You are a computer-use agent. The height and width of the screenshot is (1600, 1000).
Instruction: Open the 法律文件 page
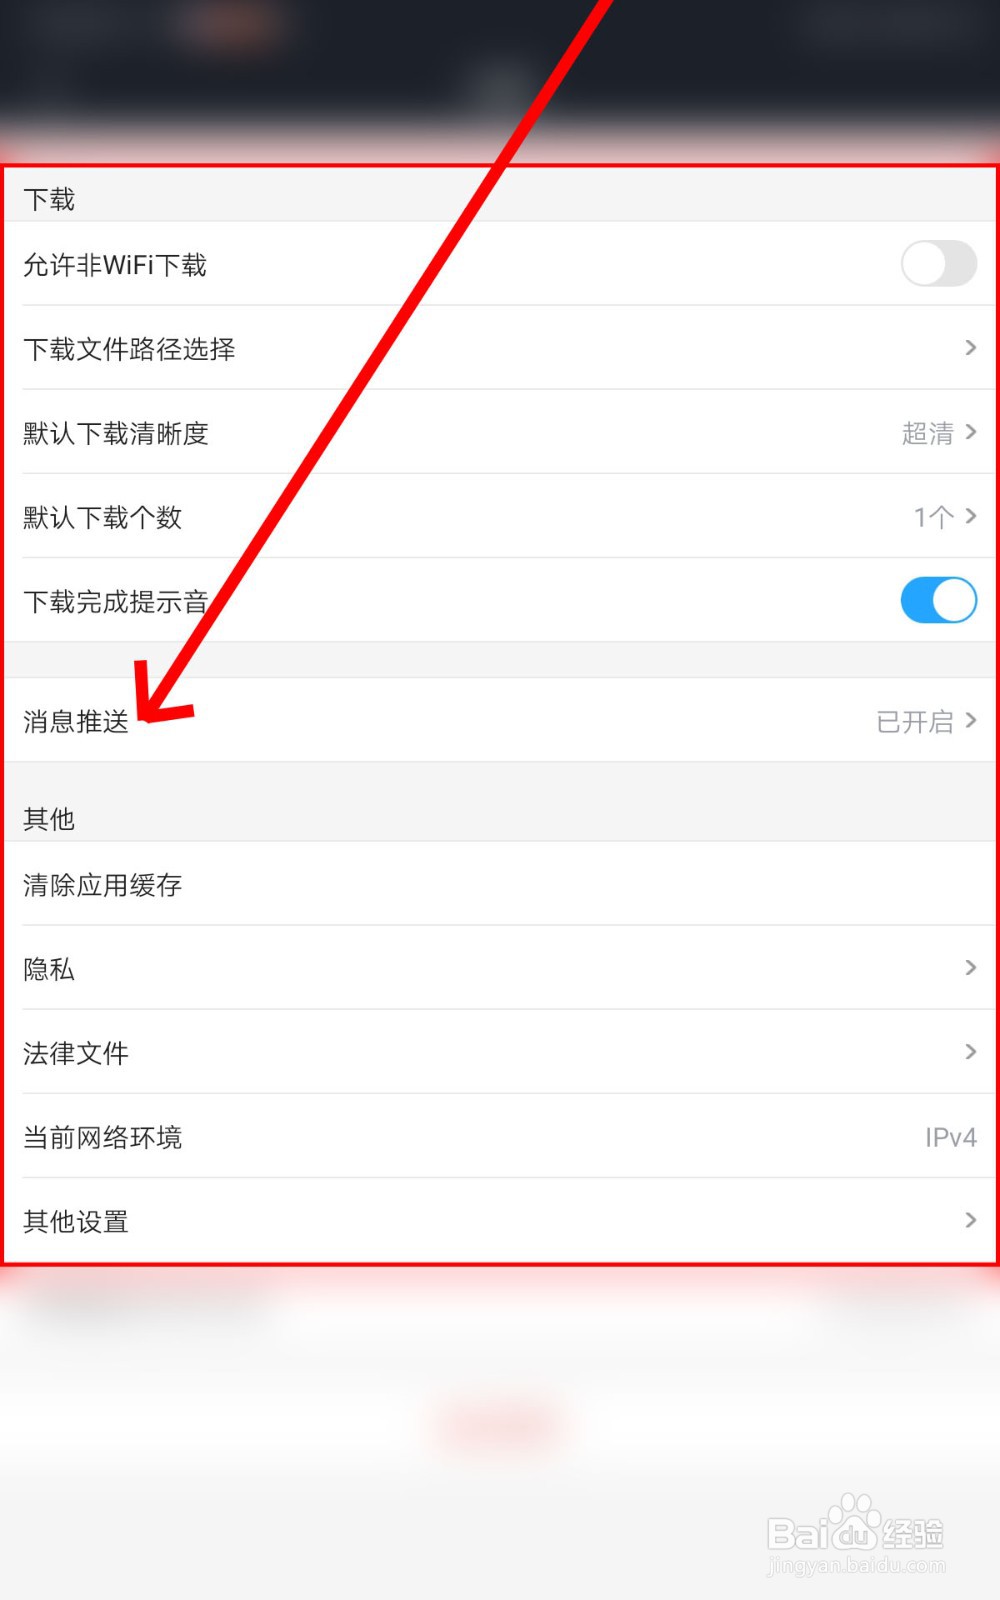pos(500,1052)
